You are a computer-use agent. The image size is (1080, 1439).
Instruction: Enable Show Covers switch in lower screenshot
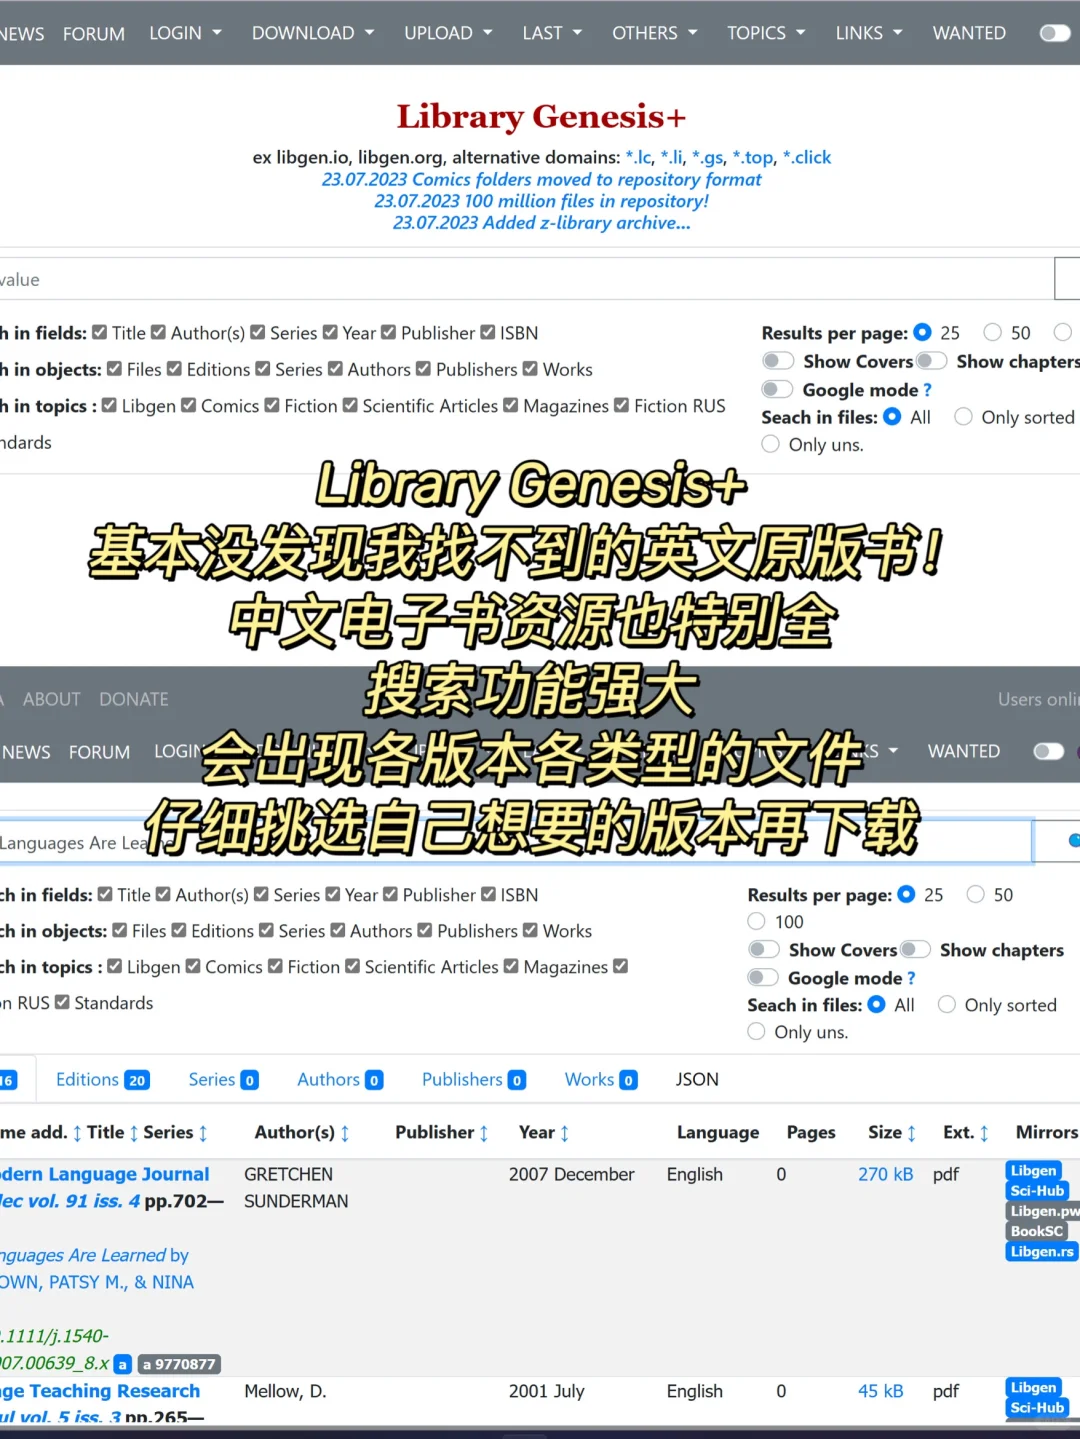[x=764, y=949]
